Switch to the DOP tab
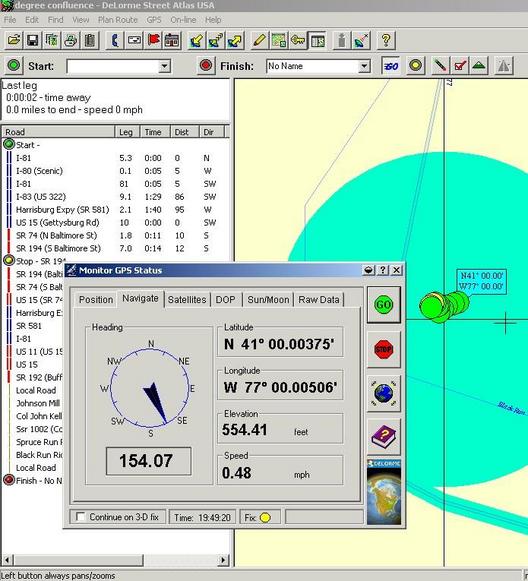The width and height of the screenshot is (528, 581). coord(226,299)
